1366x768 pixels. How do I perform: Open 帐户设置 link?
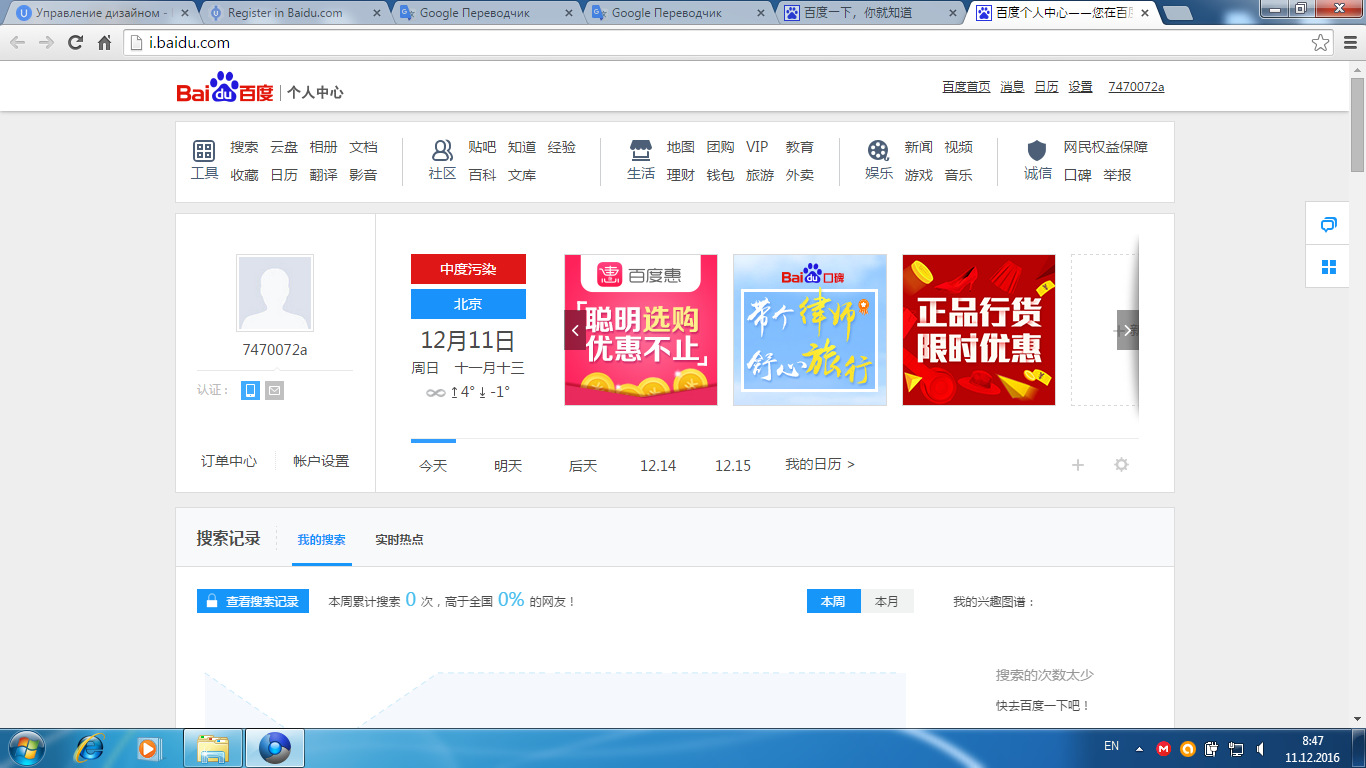point(321,461)
